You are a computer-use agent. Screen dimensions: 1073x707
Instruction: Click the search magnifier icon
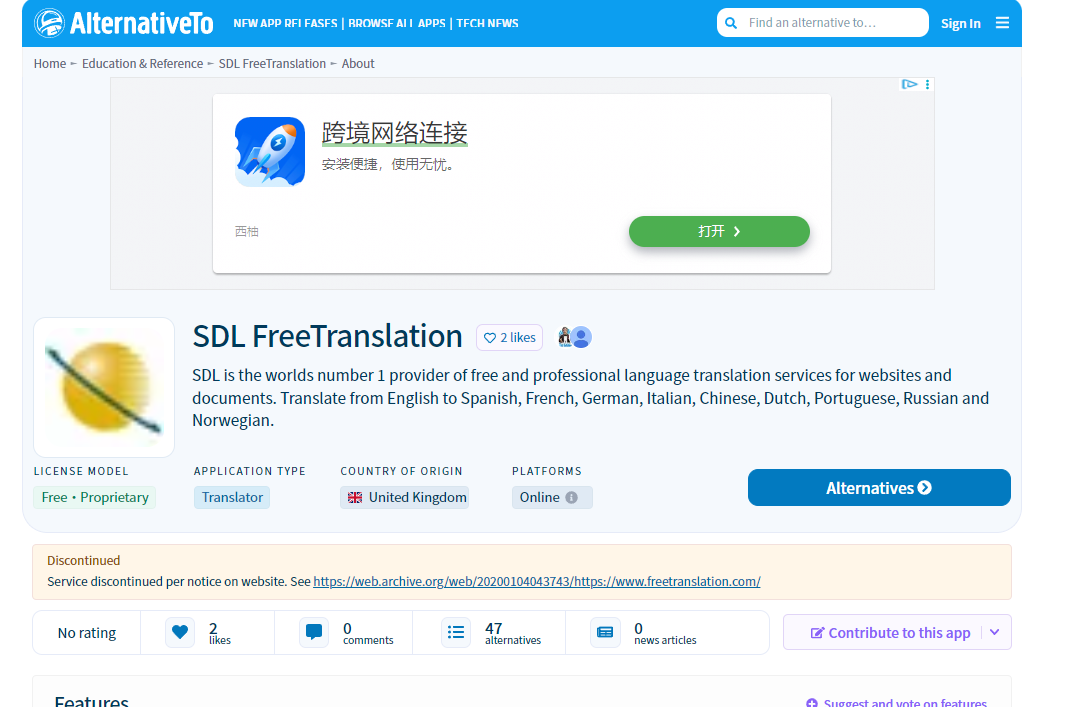(731, 23)
